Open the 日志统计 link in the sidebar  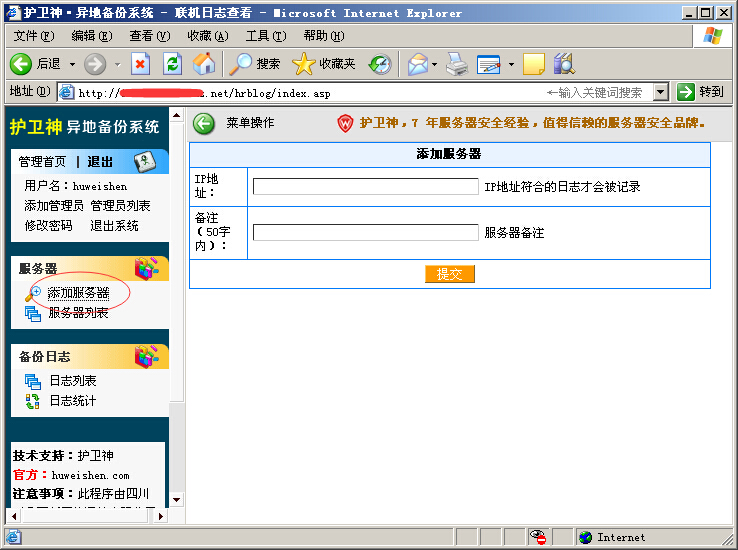(72, 401)
